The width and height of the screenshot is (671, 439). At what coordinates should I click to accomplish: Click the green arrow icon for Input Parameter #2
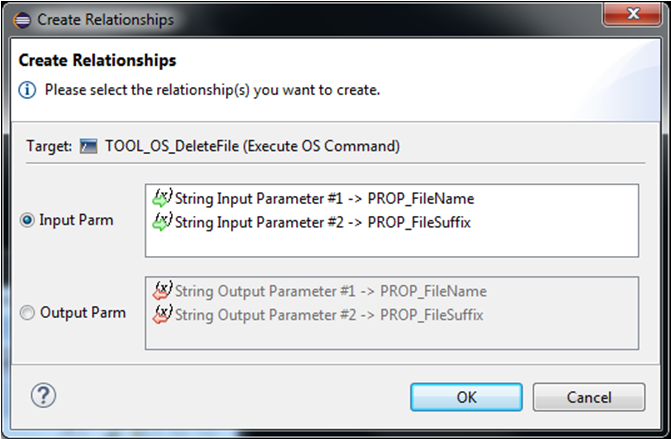[162, 222]
